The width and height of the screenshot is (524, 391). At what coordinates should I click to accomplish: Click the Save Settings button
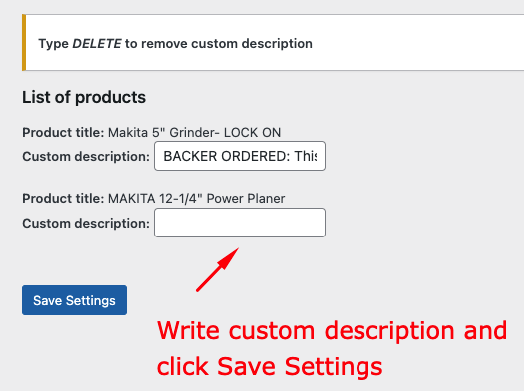click(x=75, y=300)
